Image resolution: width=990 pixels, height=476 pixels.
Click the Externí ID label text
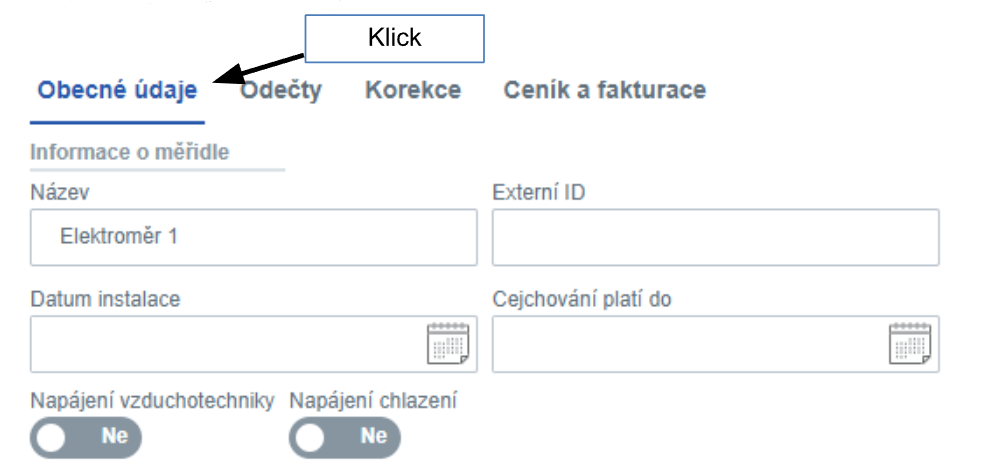(x=539, y=192)
